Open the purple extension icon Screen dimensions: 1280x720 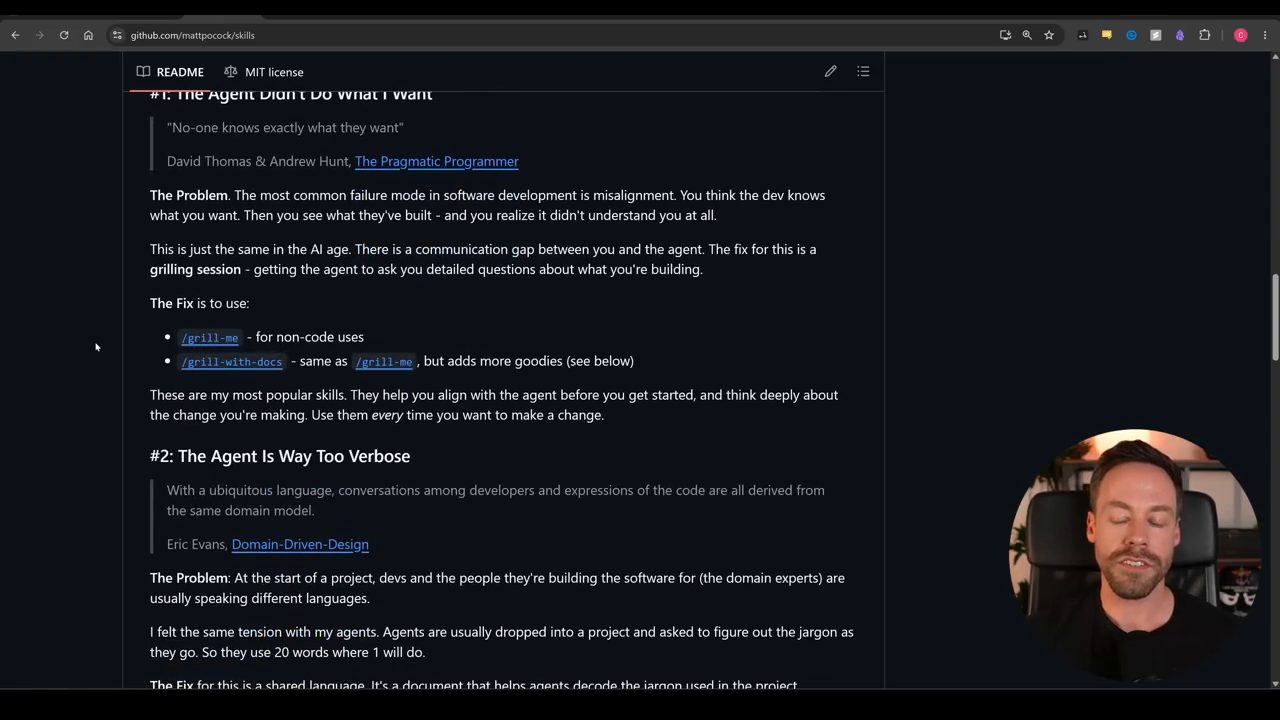click(x=1180, y=35)
